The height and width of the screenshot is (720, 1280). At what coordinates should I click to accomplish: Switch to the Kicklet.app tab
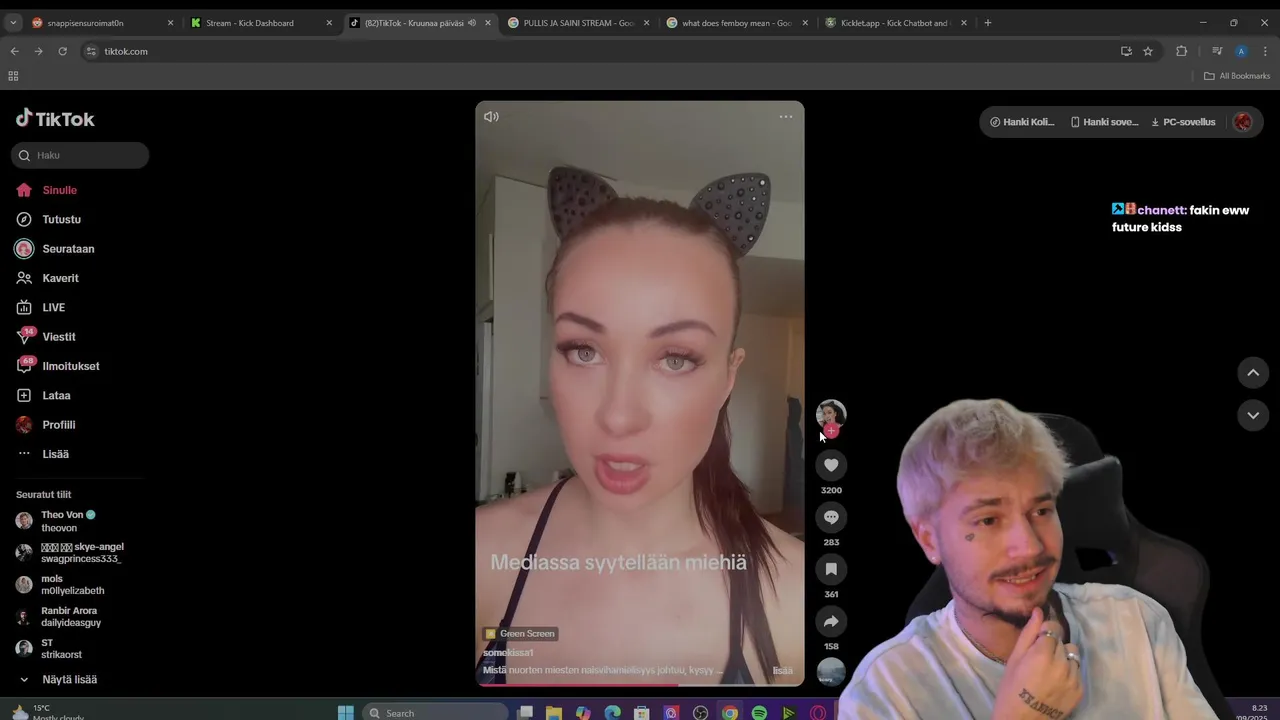[x=894, y=23]
